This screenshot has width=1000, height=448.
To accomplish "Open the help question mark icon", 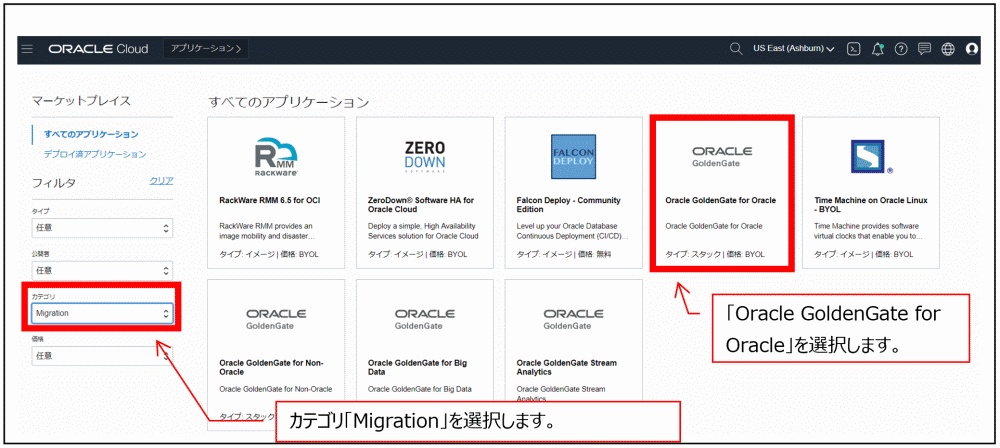I will pos(901,49).
